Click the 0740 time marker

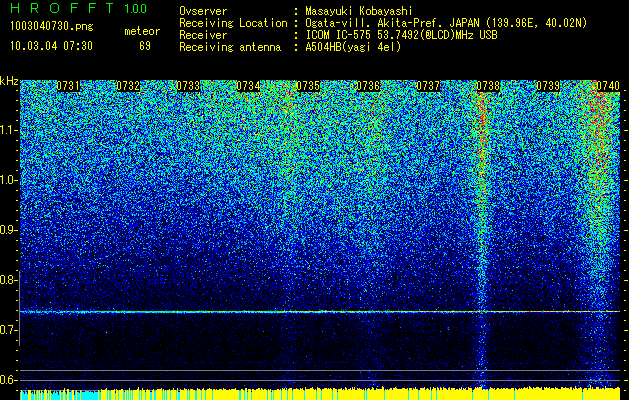(x=608, y=86)
